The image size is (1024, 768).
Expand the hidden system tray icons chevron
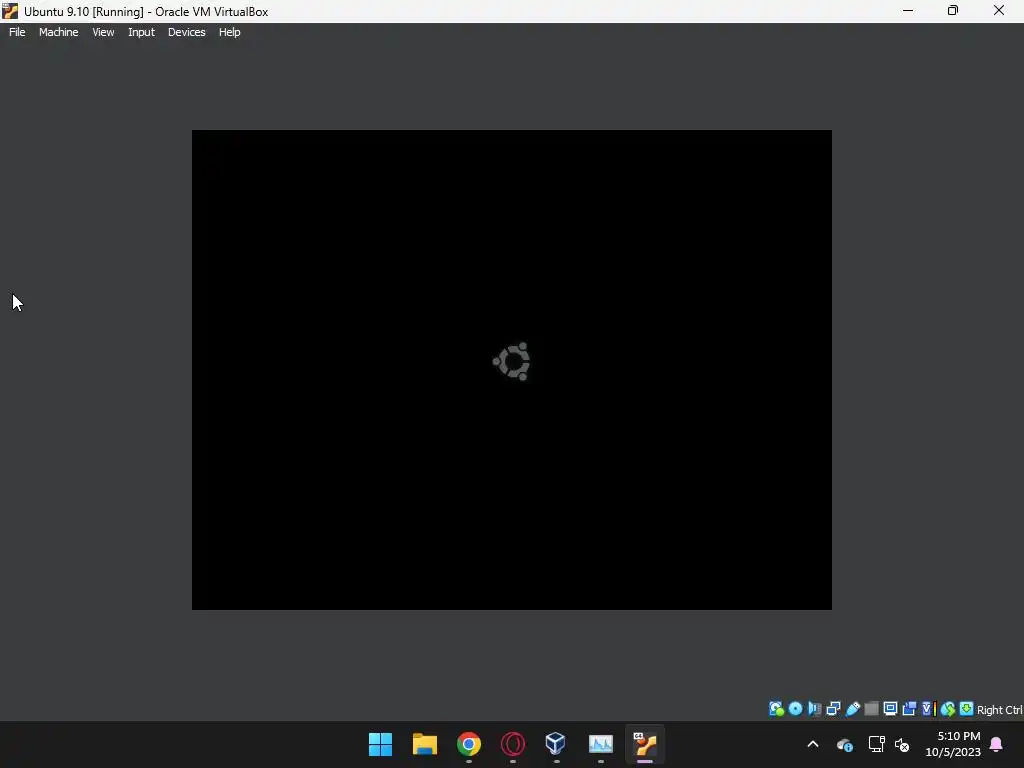(x=813, y=744)
